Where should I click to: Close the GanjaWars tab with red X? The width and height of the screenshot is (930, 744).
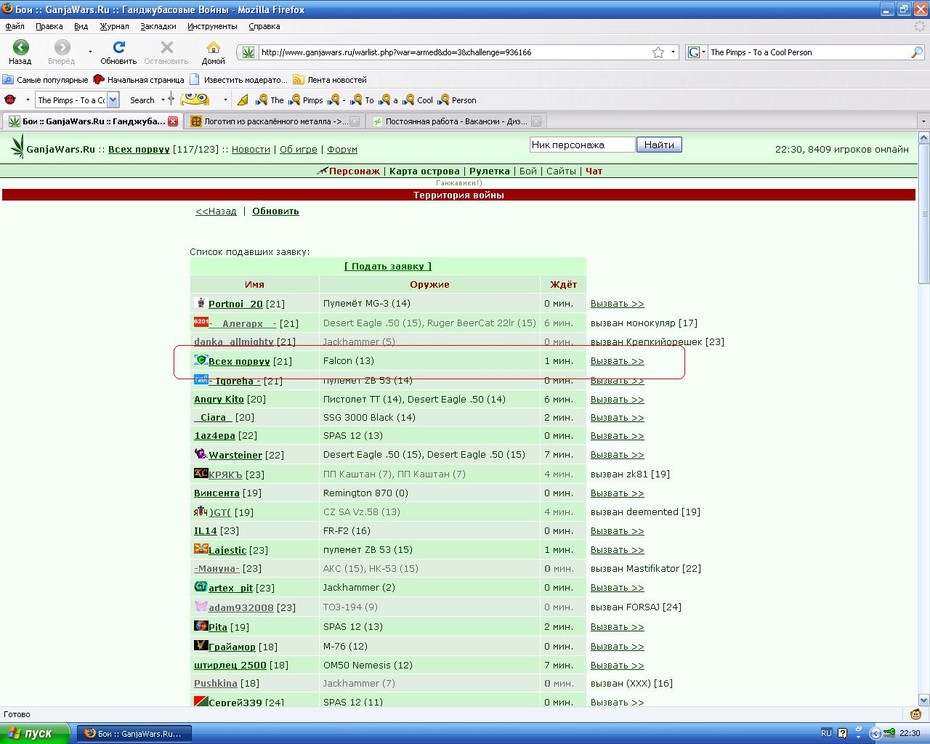pyautogui.click(x=173, y=121)
